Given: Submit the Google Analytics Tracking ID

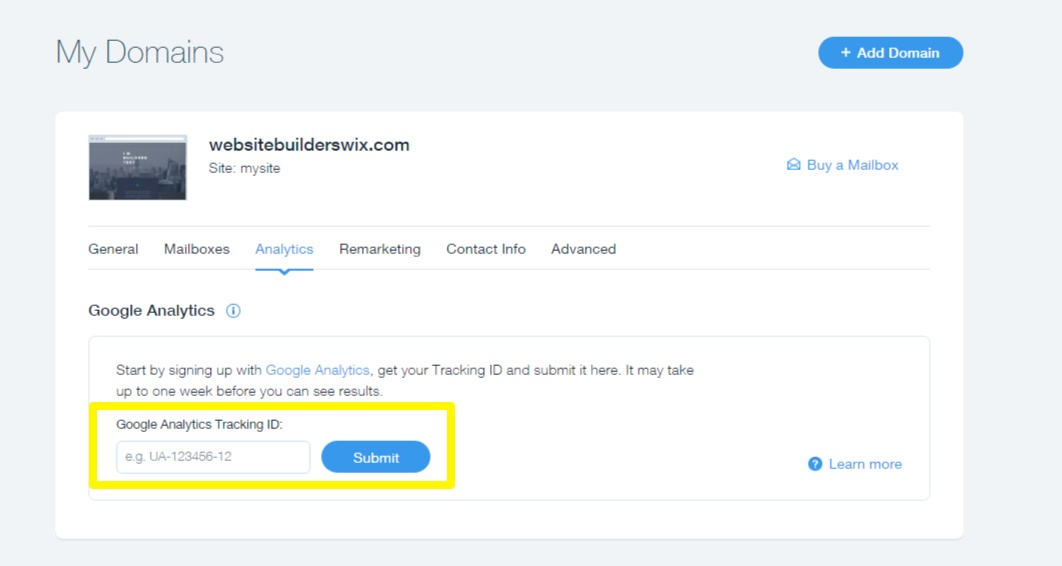Looking at the screenshot, I should [x=376, y=457].
